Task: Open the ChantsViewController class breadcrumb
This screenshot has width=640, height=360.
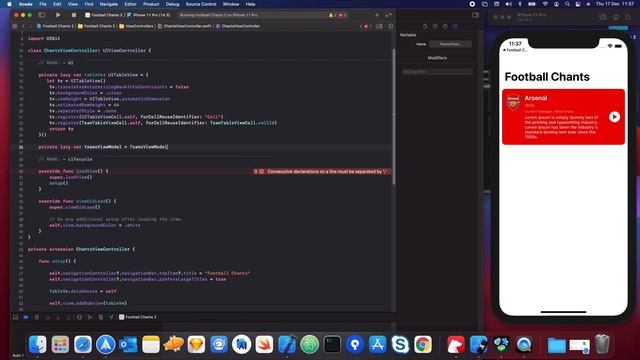Action: [238, 26]
